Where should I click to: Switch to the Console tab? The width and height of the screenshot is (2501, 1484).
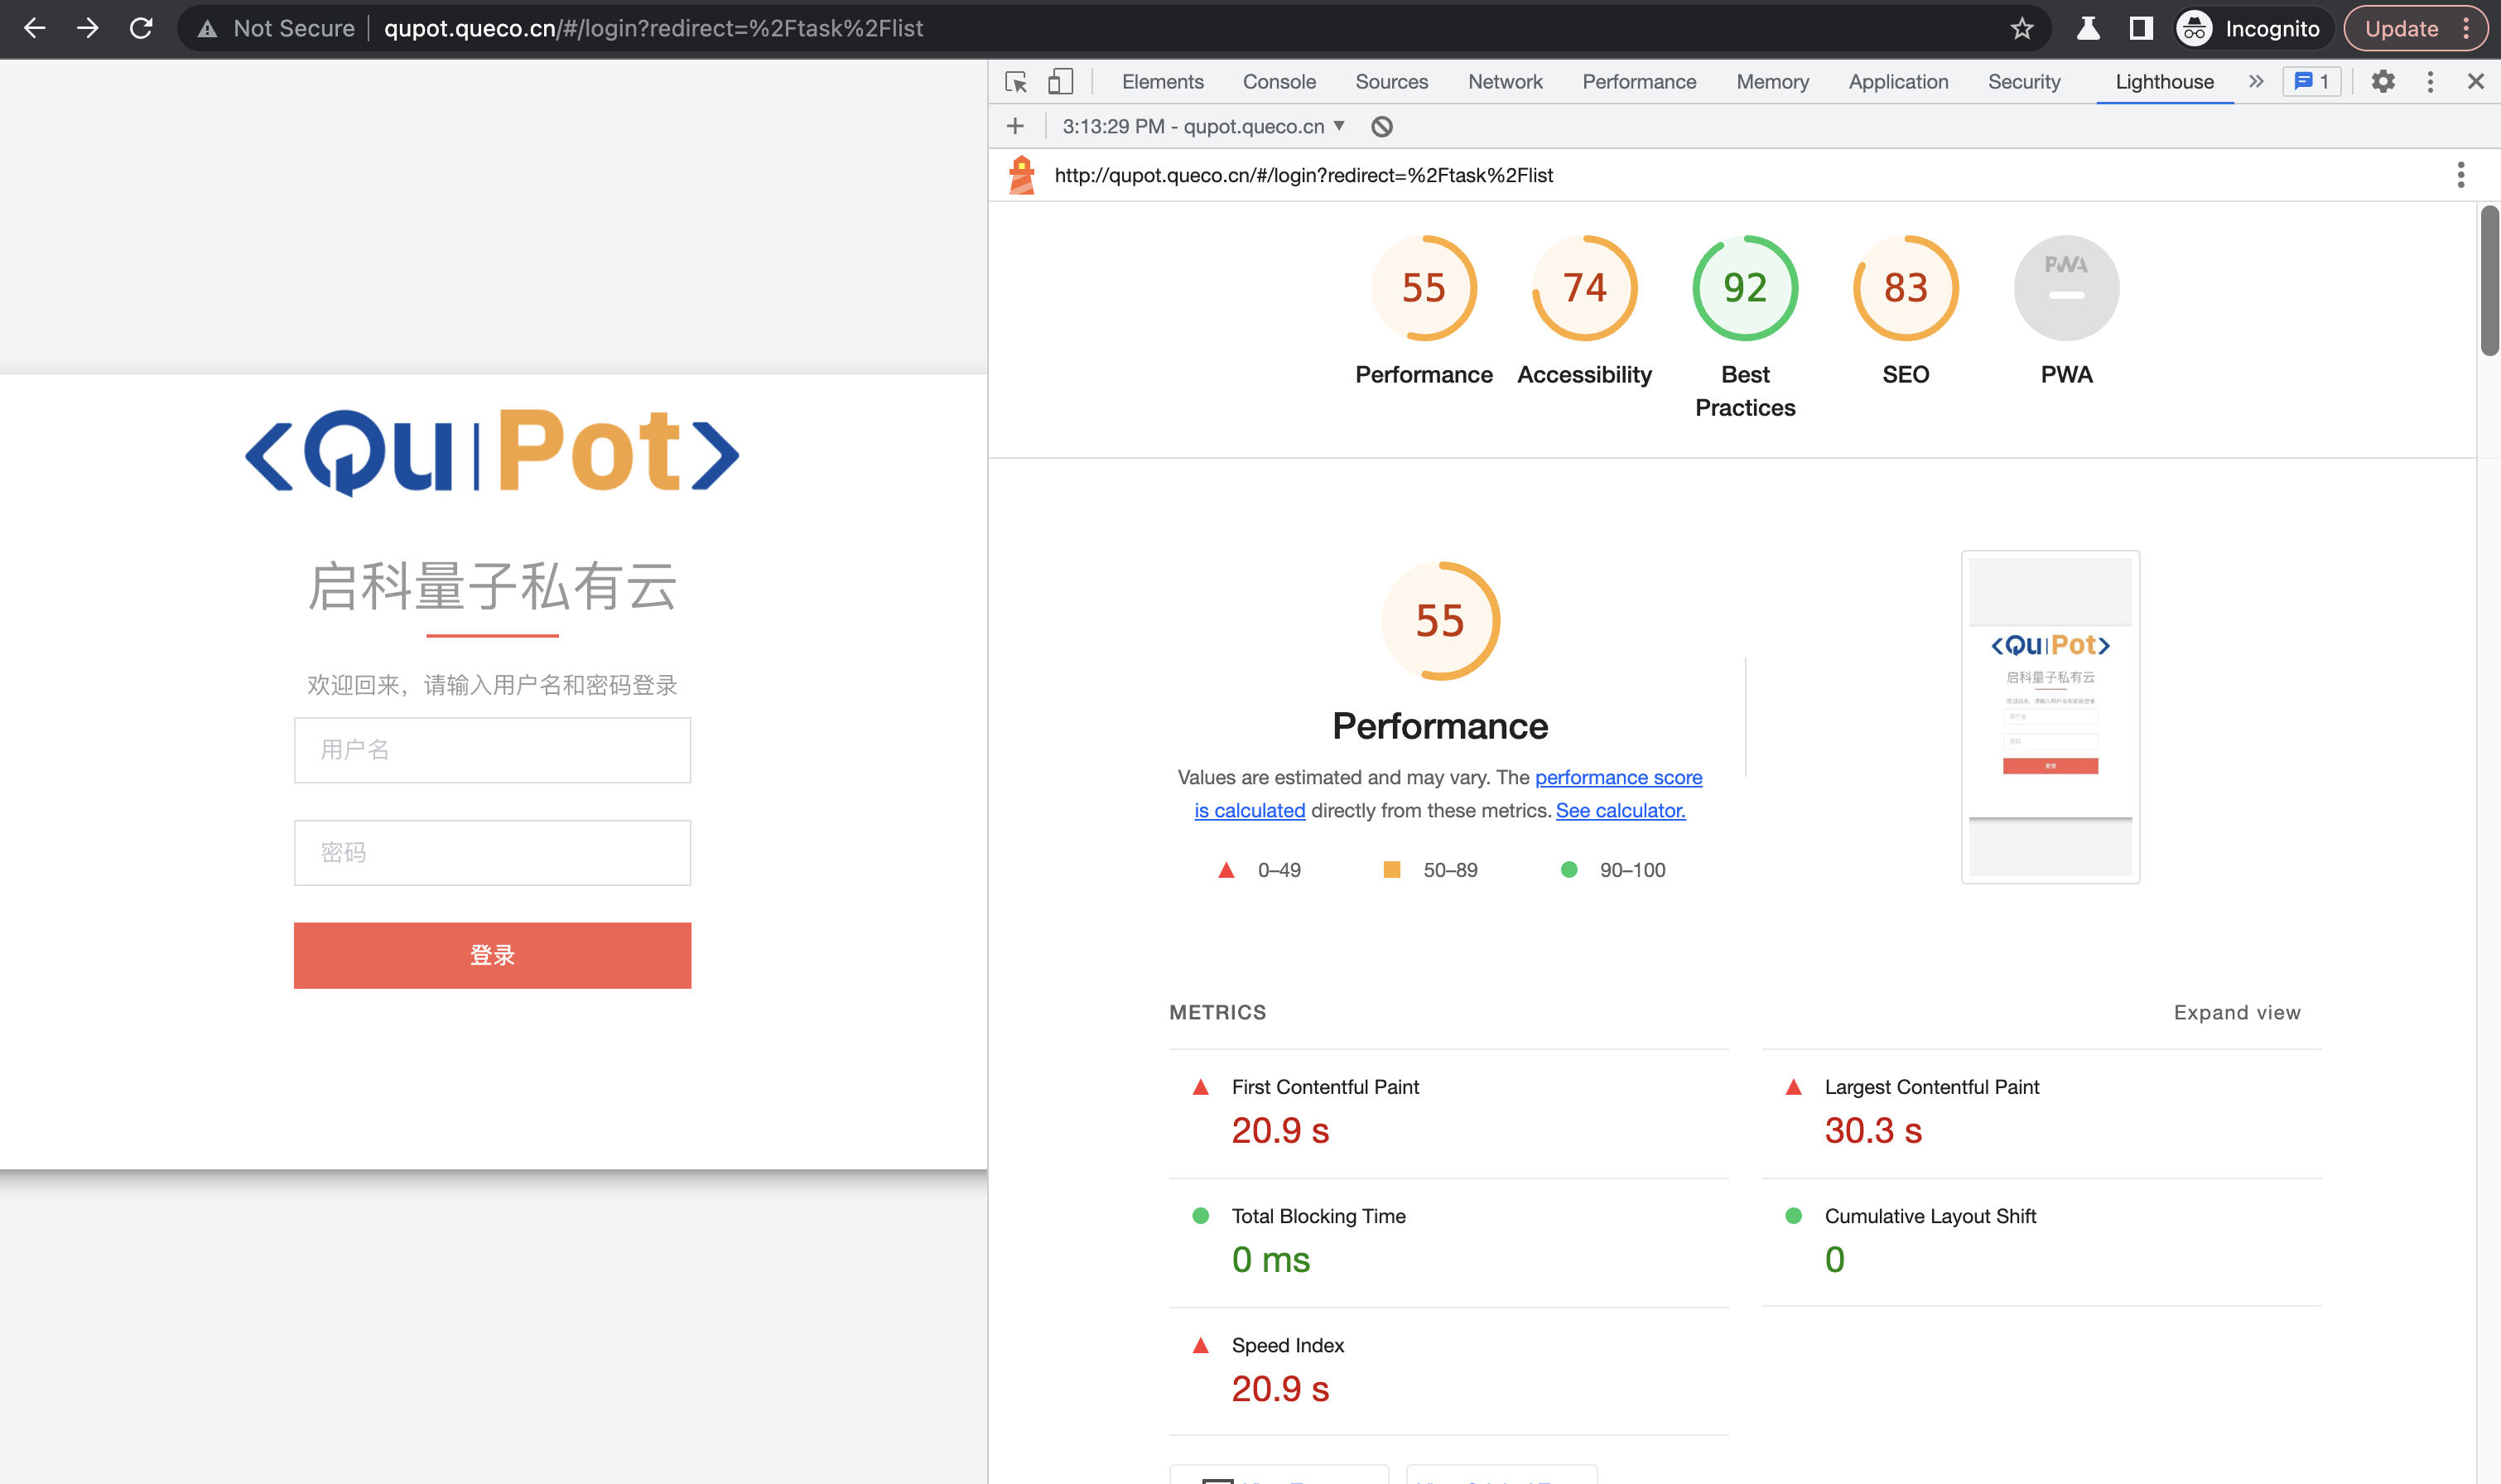tap(1278, 82)
